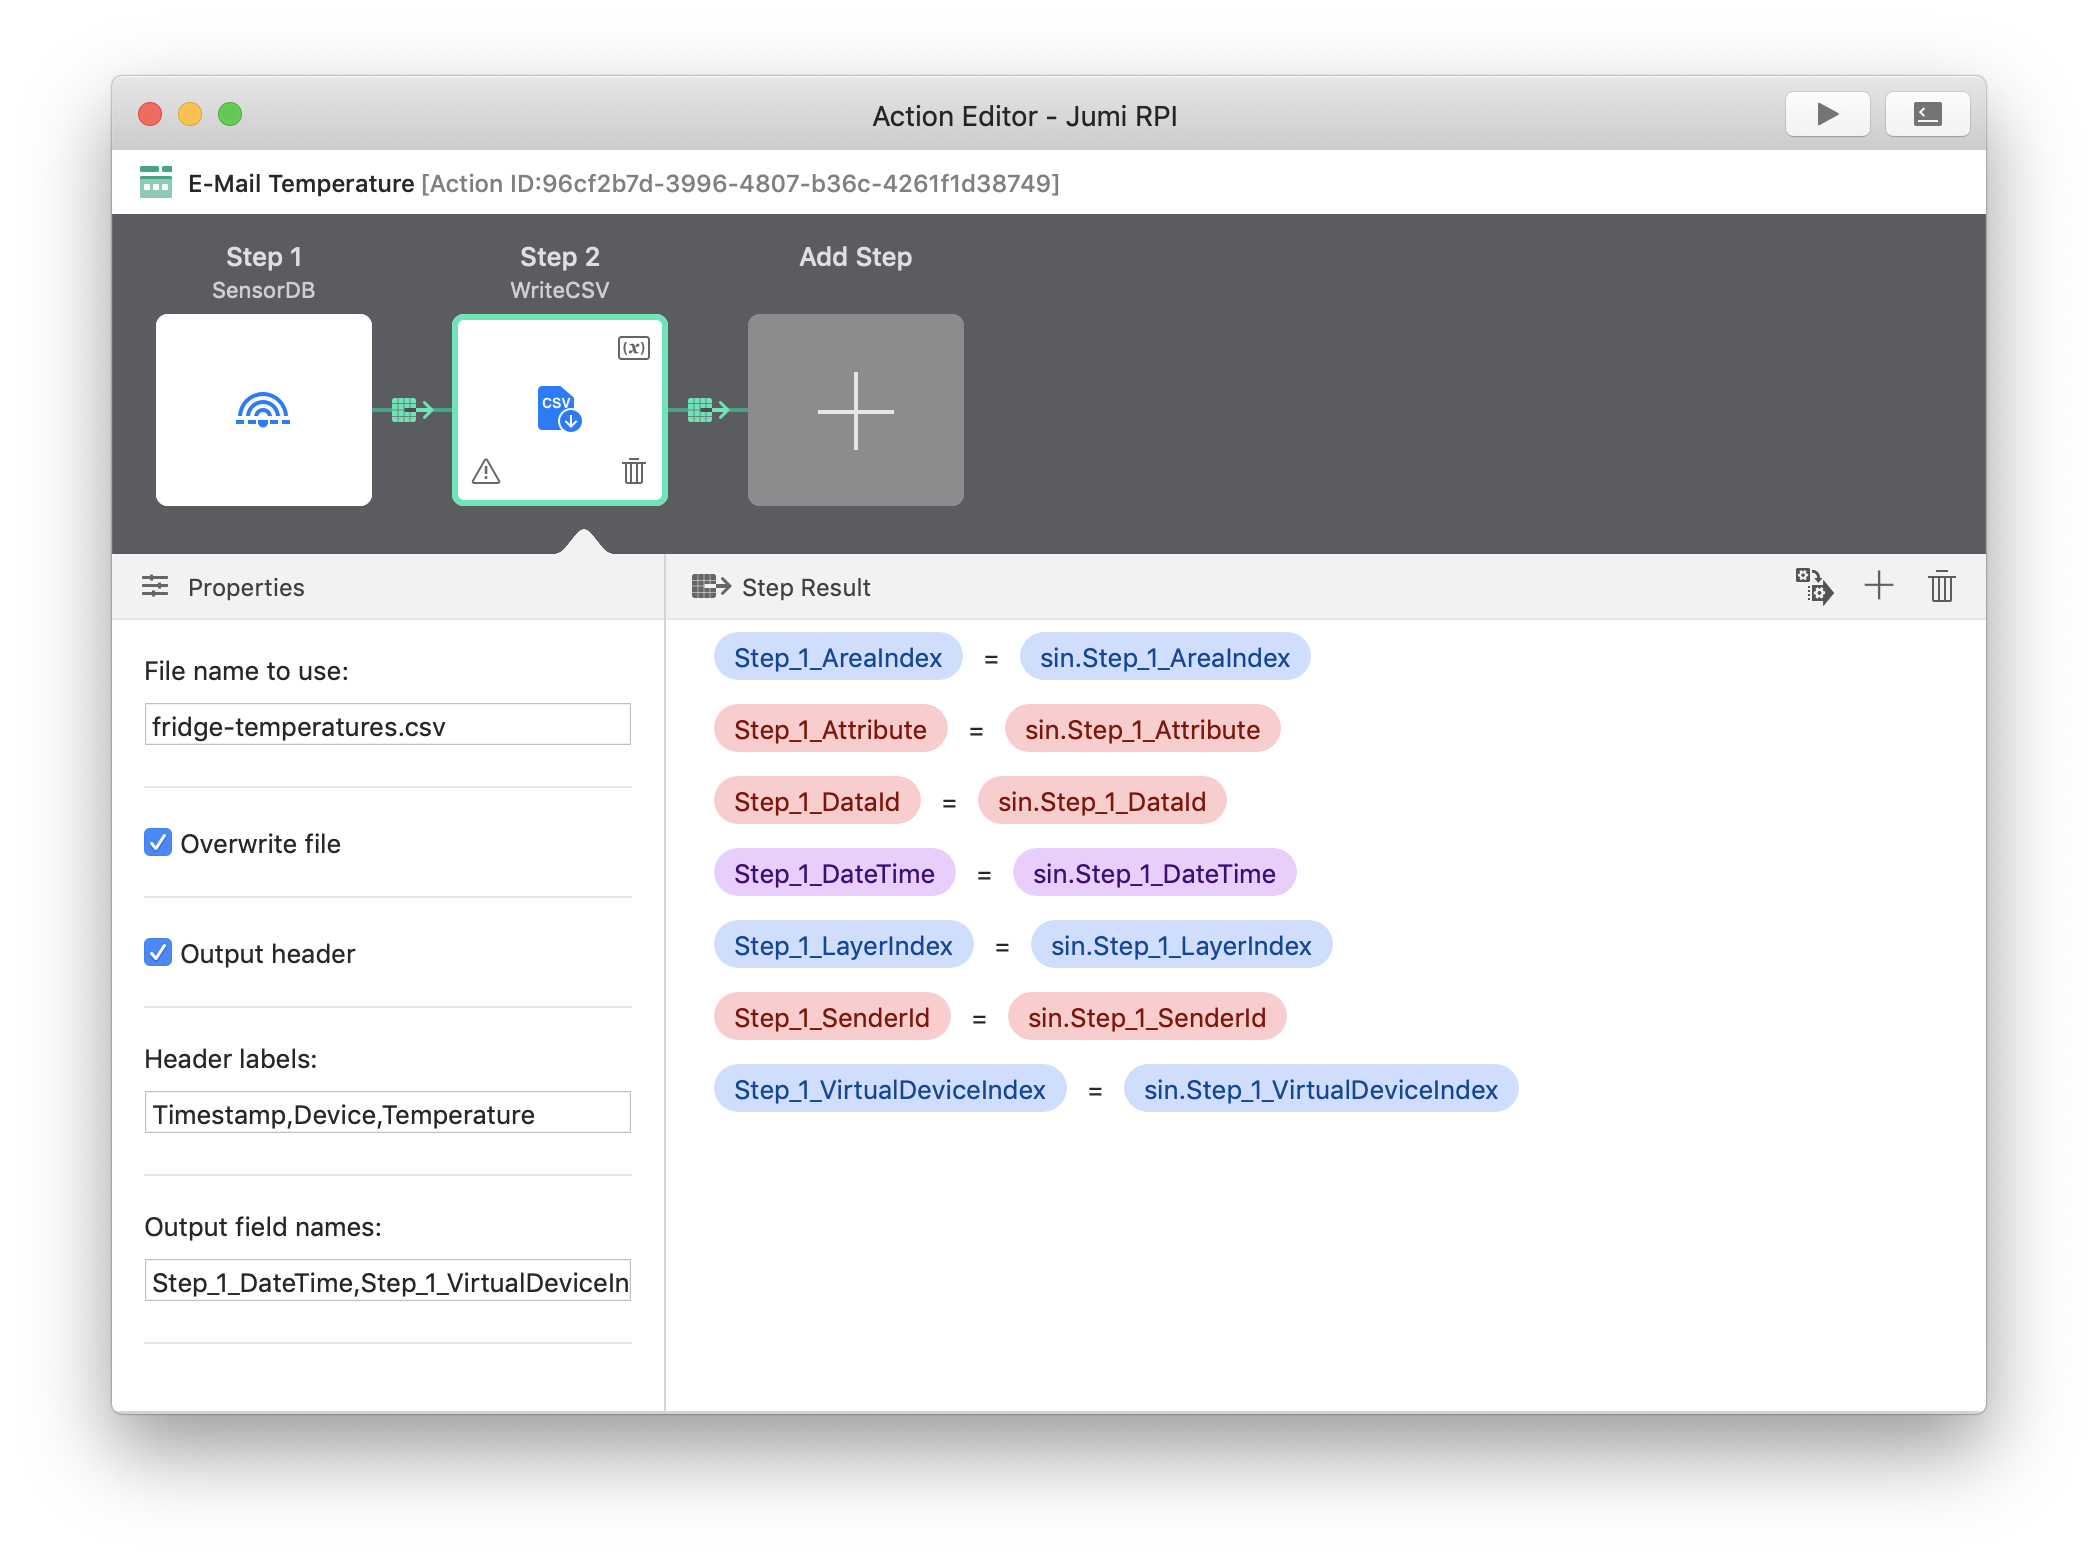2098x1562 pixels.
Task: Click the File name to use field
Action: [387, 725]
